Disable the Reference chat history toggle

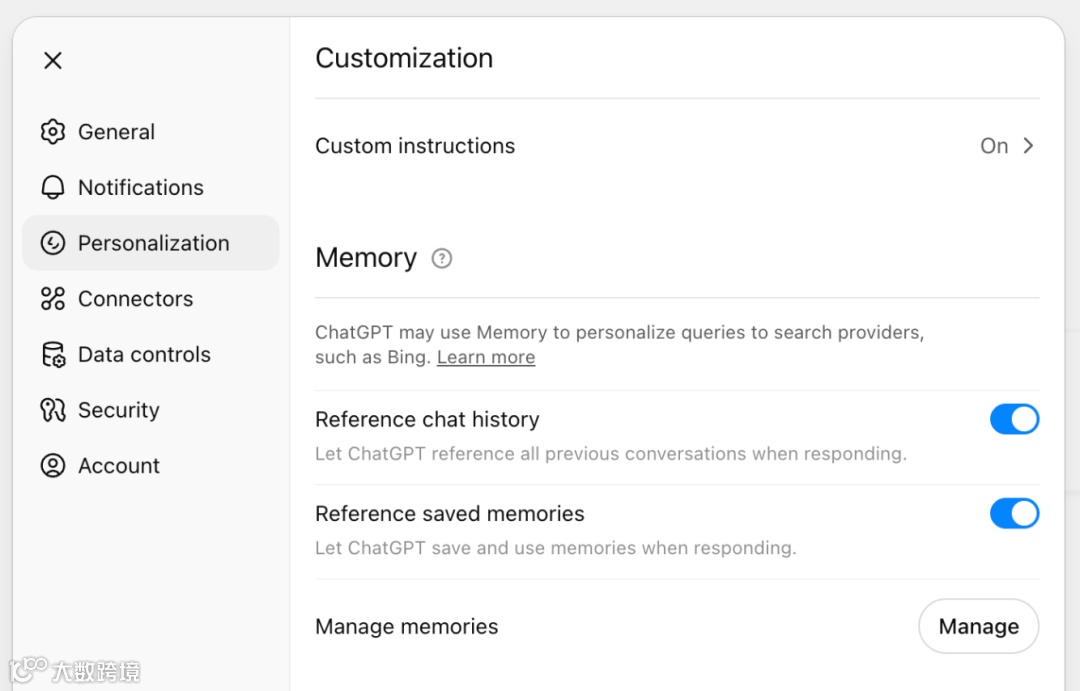[x=1014, y=419]
